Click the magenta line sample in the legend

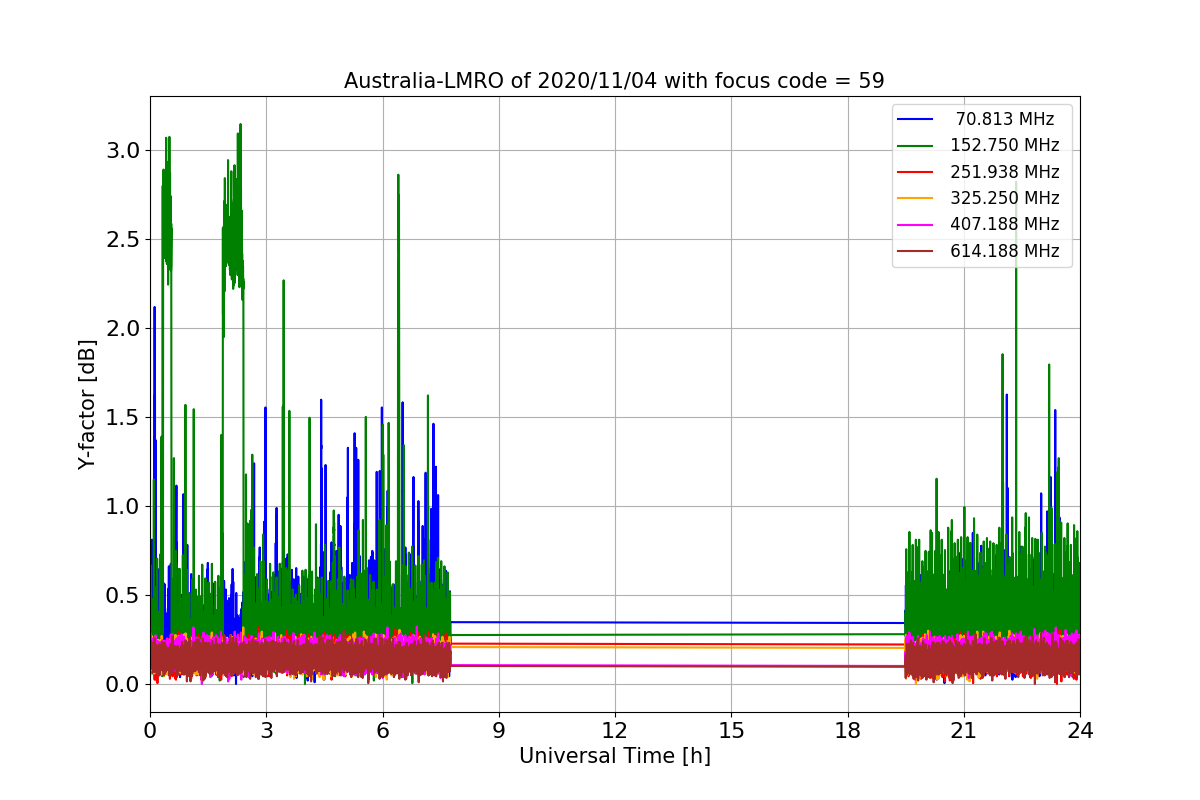click(x=915, y=225)
